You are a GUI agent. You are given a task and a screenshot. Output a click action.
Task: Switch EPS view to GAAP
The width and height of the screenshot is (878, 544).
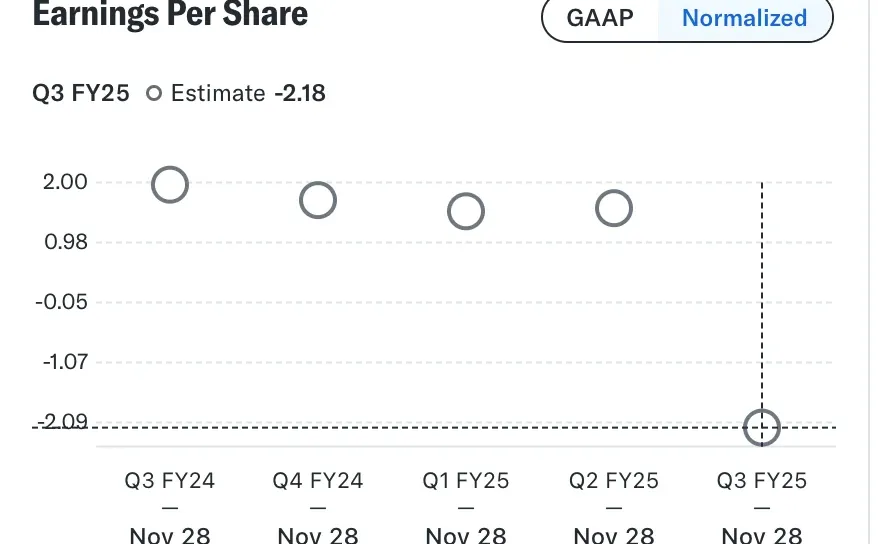tap(600, 18)
